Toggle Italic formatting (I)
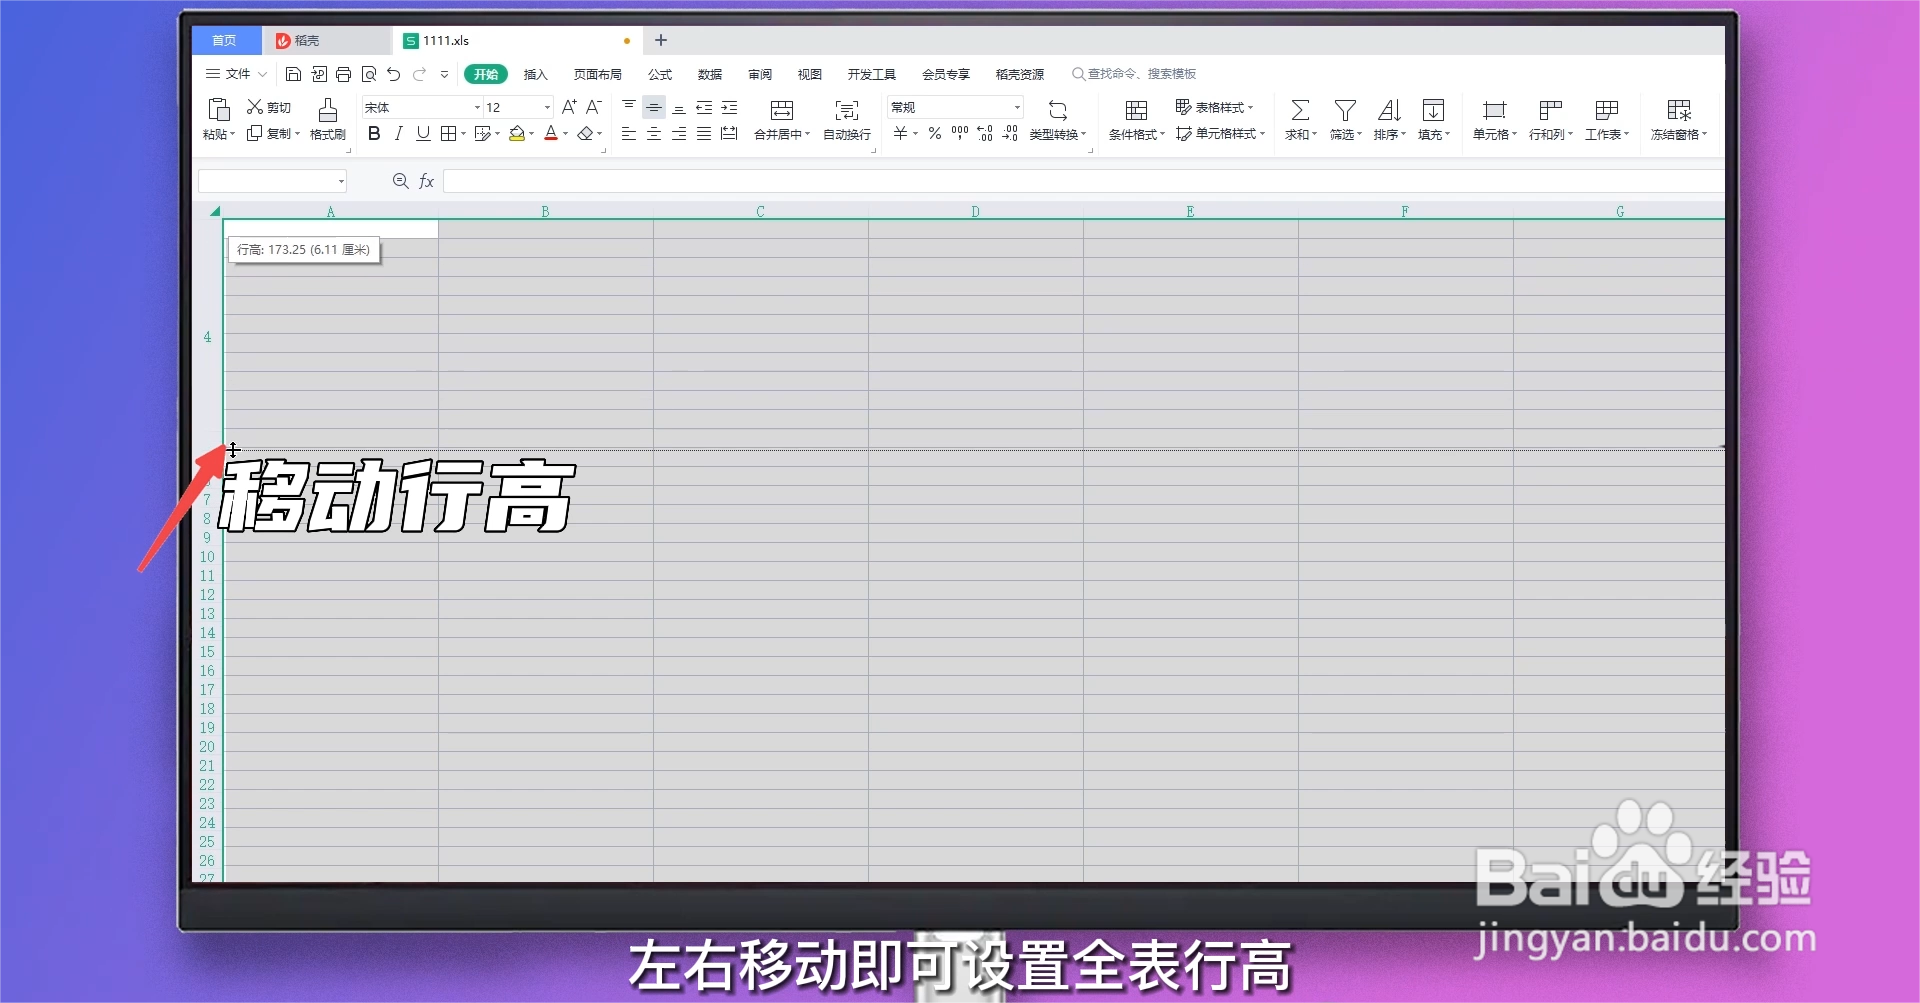 click(x=398, y=133)
